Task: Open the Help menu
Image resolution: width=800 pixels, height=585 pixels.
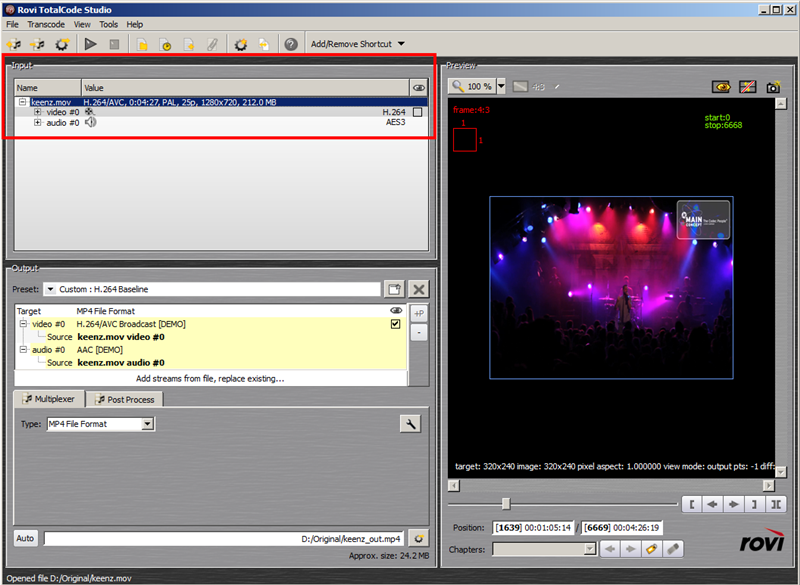Action: [x=135, y=24]
